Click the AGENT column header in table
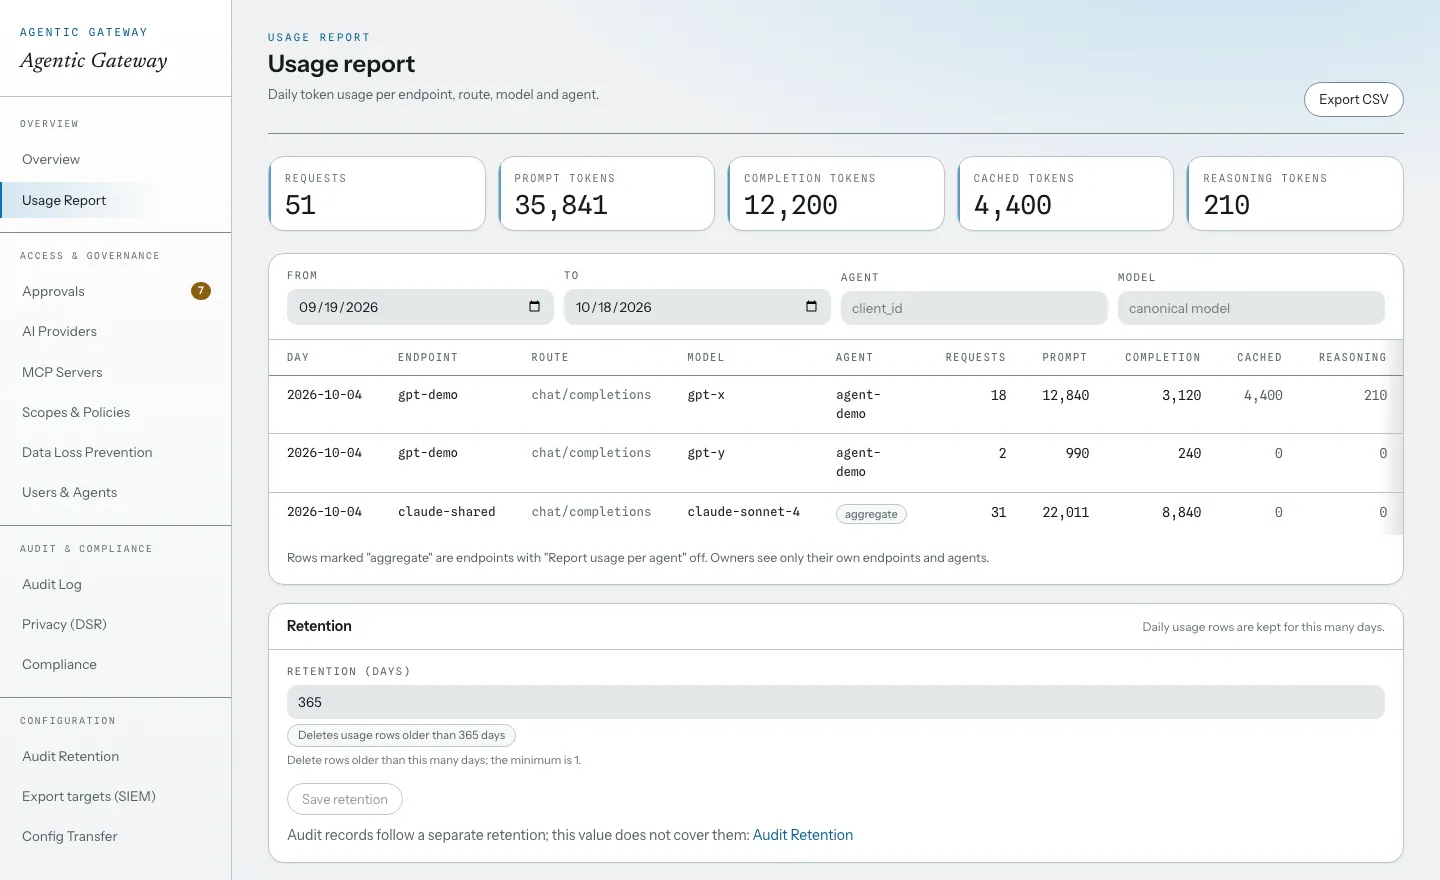Screen dimensions: 1440x880 point(855,357)
